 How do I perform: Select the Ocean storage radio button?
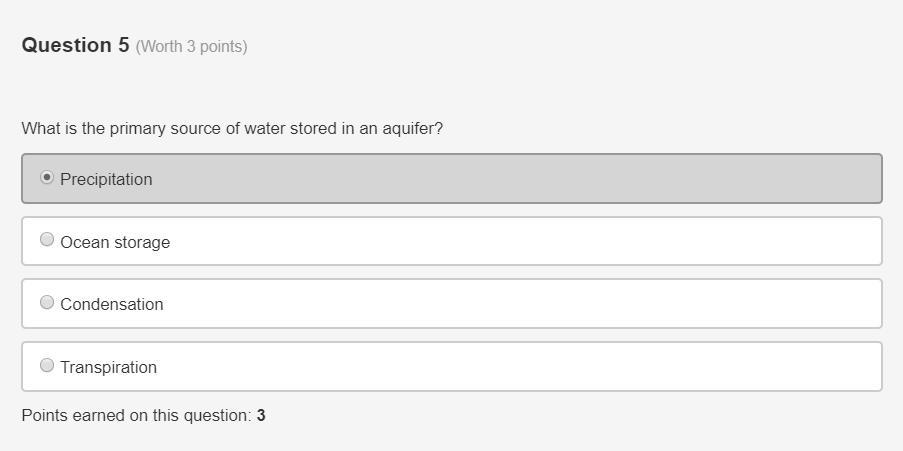click(x=47, y=240)
